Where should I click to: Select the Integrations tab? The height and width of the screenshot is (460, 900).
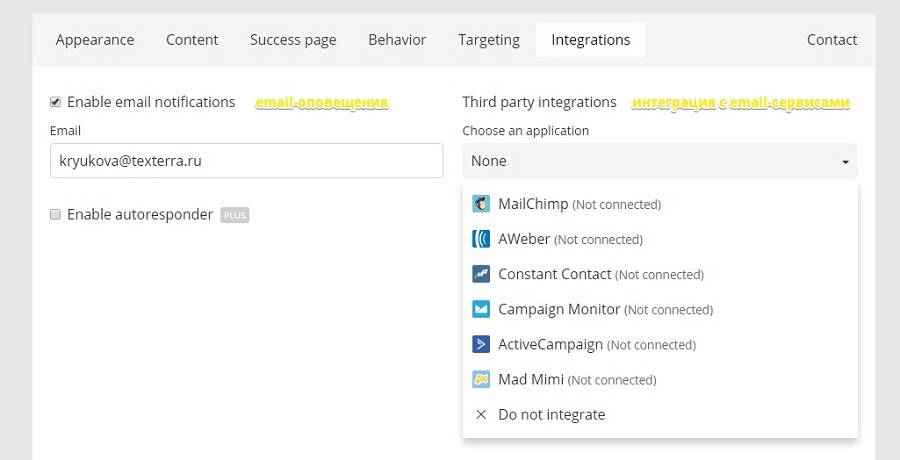click(x=591, y=40)
